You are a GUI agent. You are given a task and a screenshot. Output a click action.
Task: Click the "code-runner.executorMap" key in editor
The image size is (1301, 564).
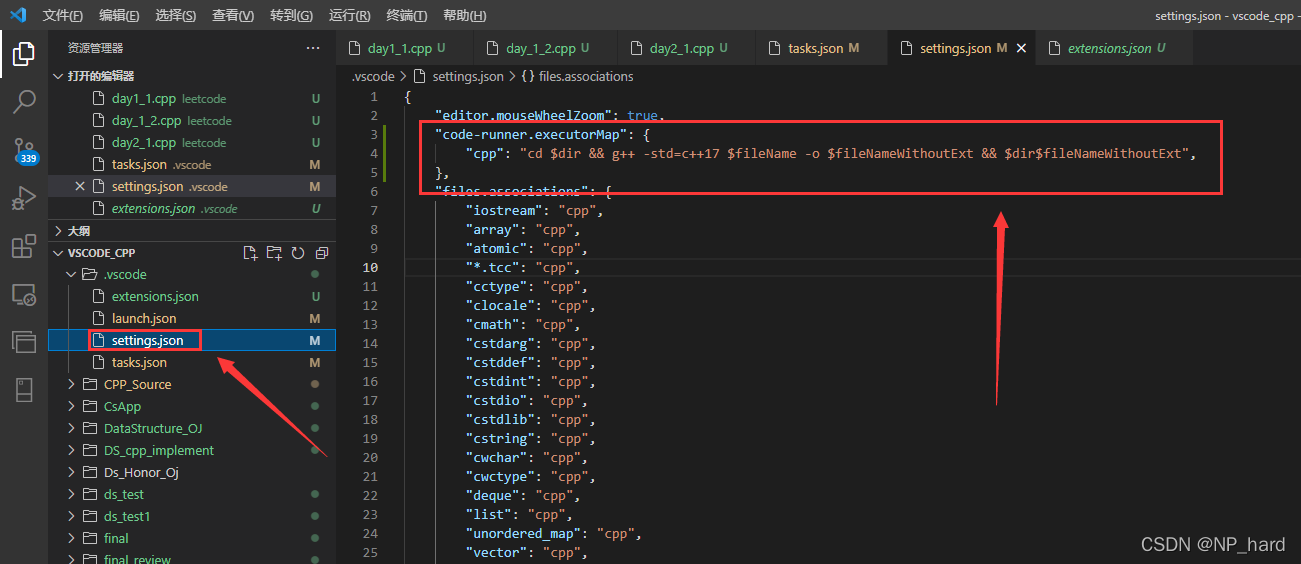click(x=530, y=135)
